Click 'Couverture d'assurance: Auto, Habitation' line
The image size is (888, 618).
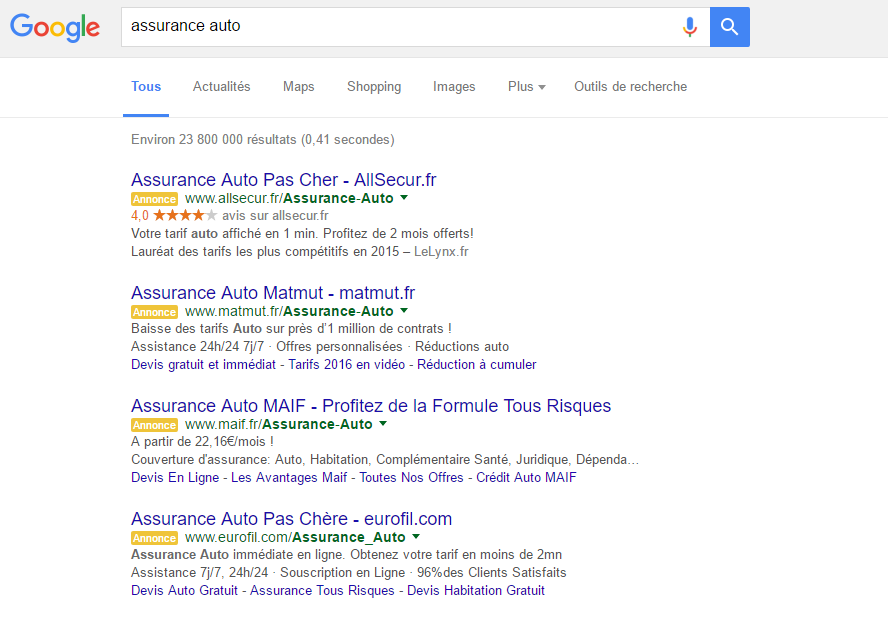(x=385, y=459)
